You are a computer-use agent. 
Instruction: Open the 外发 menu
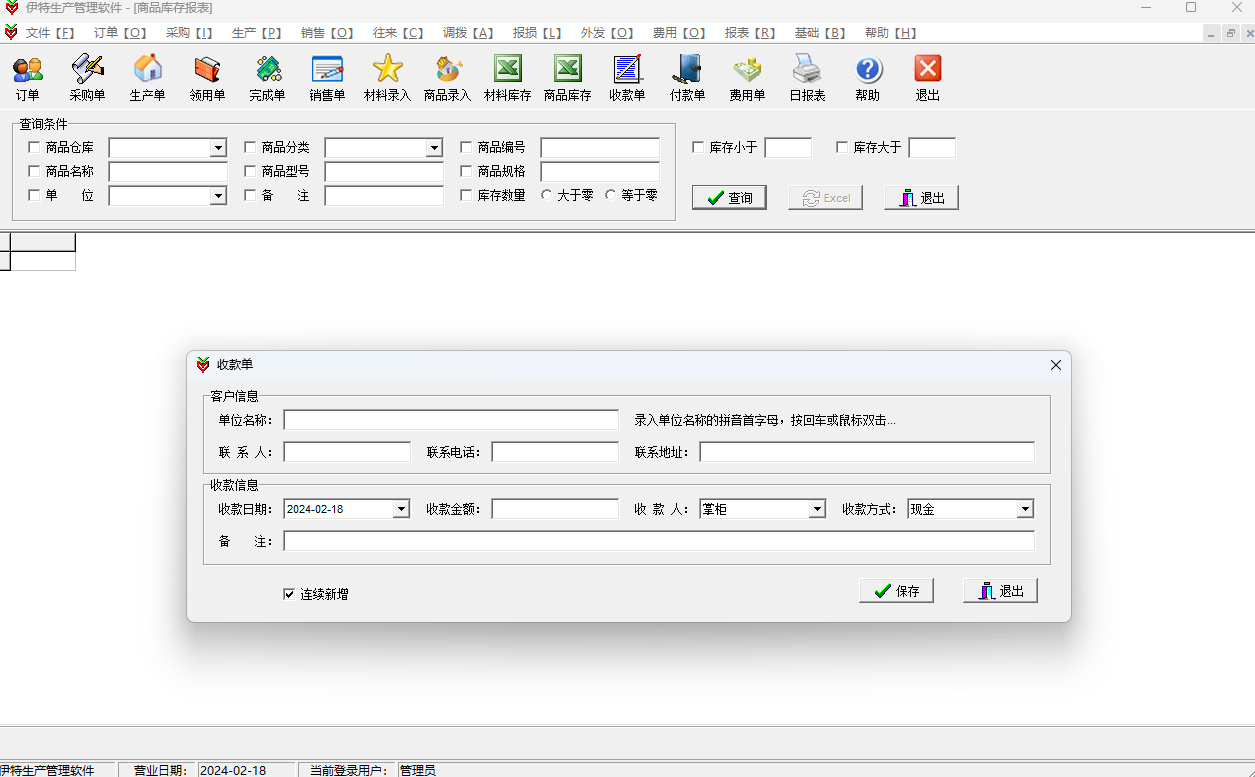point(608,33)
